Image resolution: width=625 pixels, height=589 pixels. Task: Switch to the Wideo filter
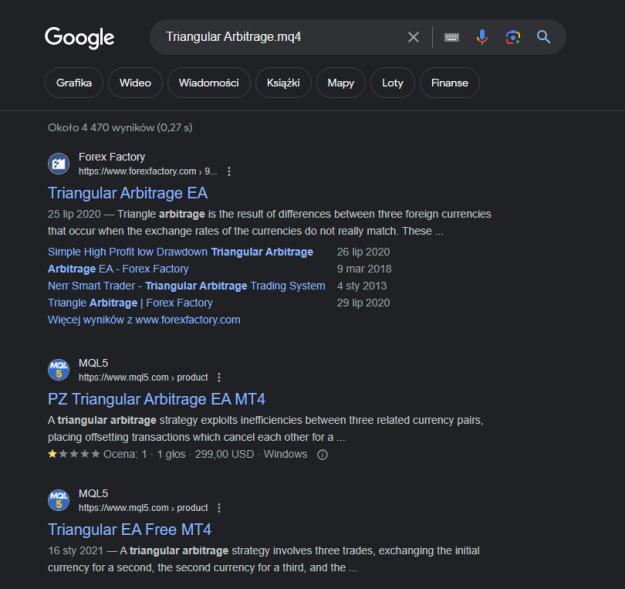pos(135,83)
